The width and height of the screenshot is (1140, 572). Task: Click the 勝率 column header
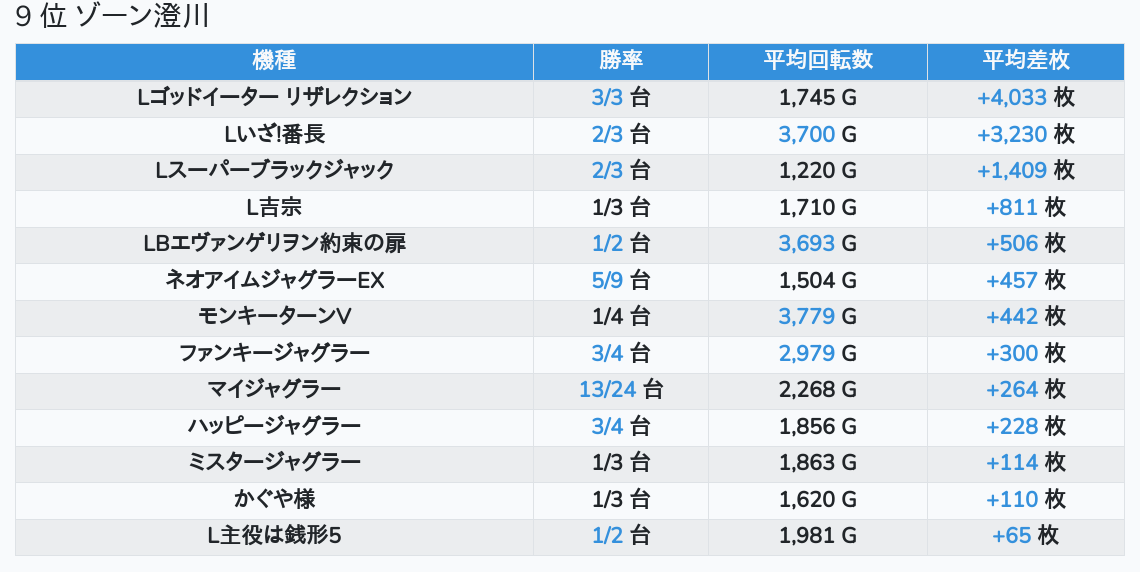[620, 61]
